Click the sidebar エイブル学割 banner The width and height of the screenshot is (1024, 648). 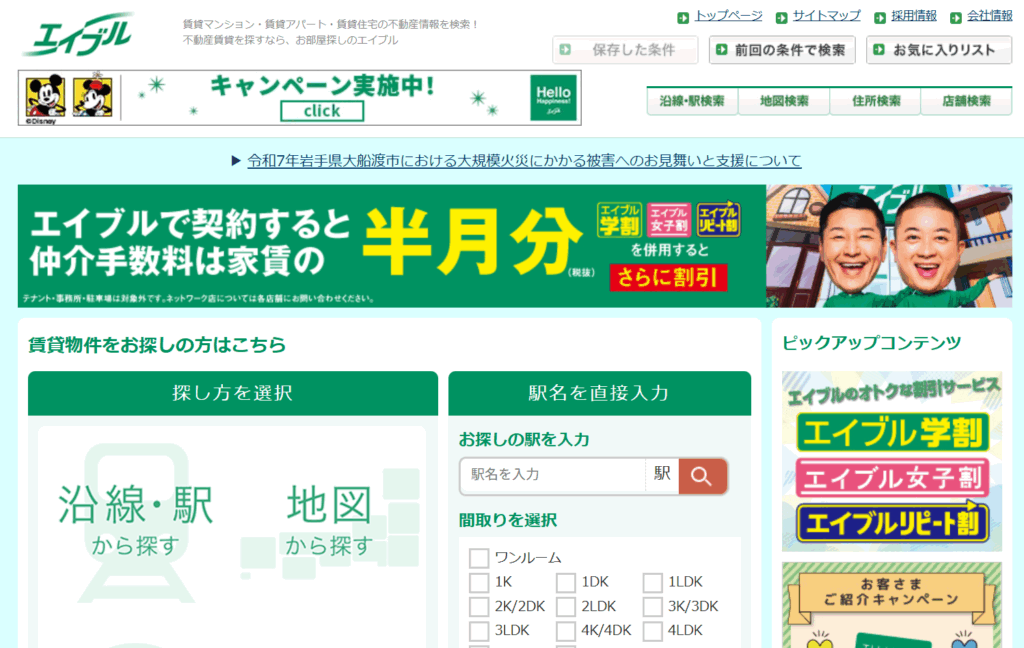[892, 432]
